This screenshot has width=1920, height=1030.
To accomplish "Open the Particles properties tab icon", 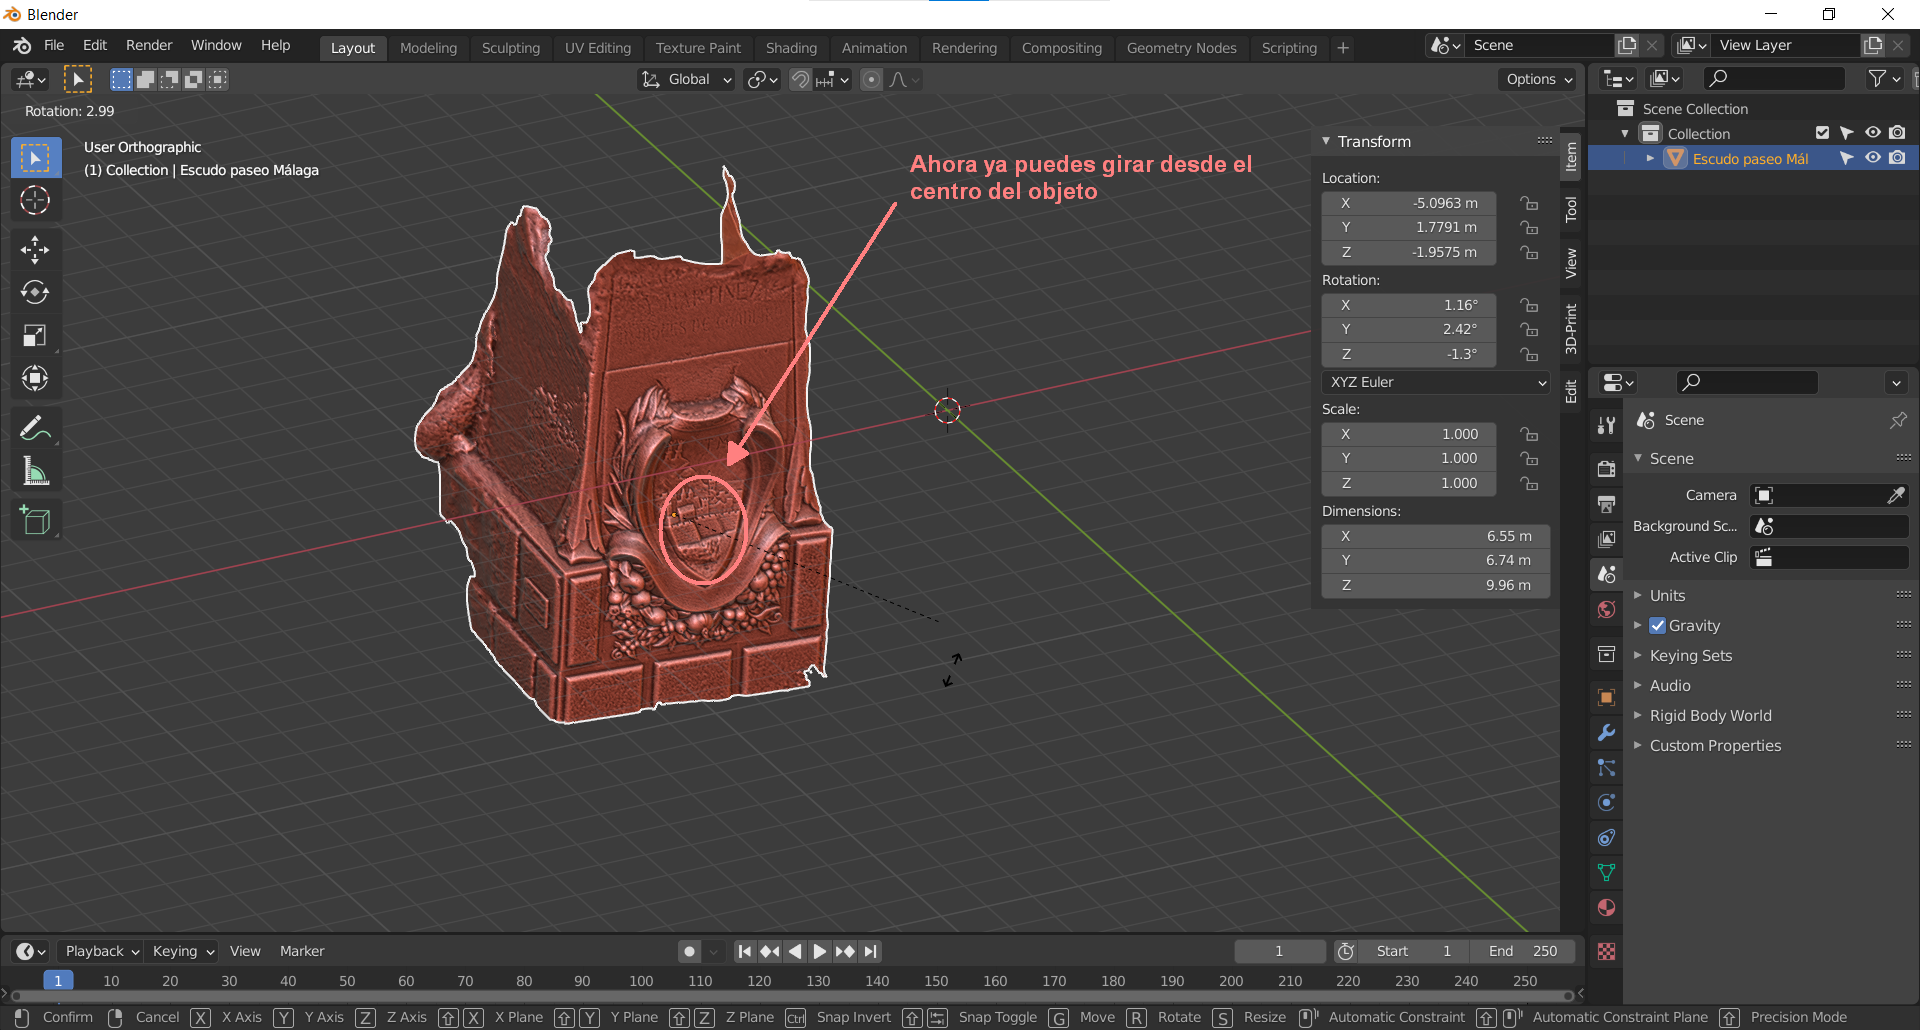I will click(x=1606, y=767).
